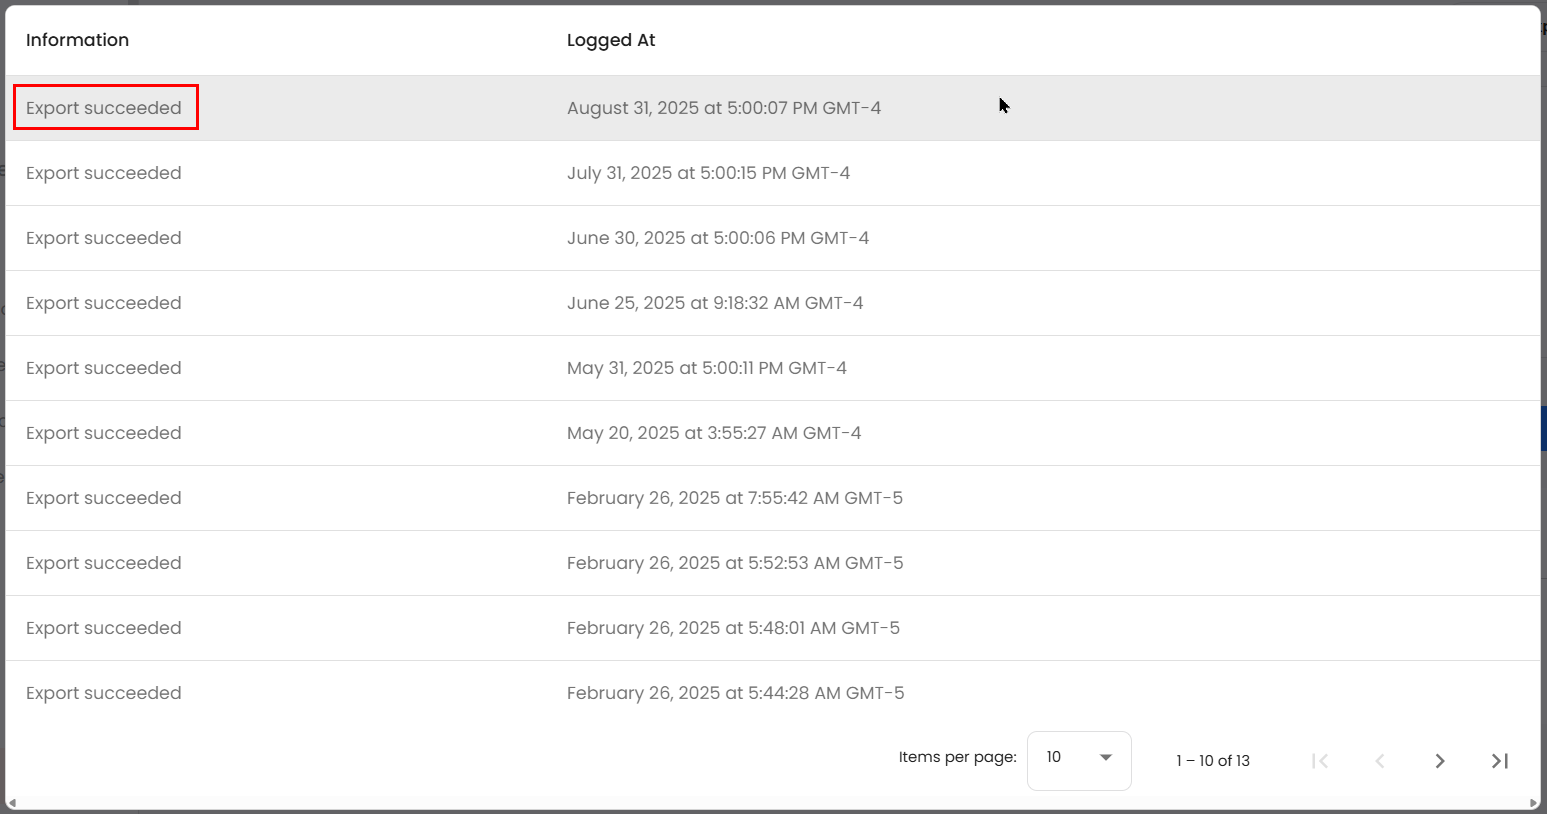Click the horizontal scrollbar's left arrow

click(x=12, y=803)
